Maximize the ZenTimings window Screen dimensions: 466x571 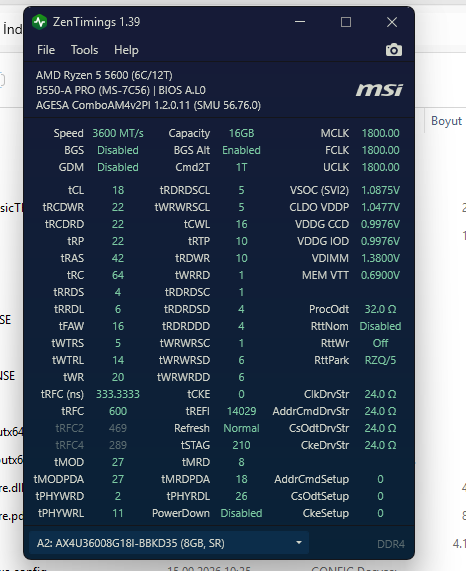(345, 22)
